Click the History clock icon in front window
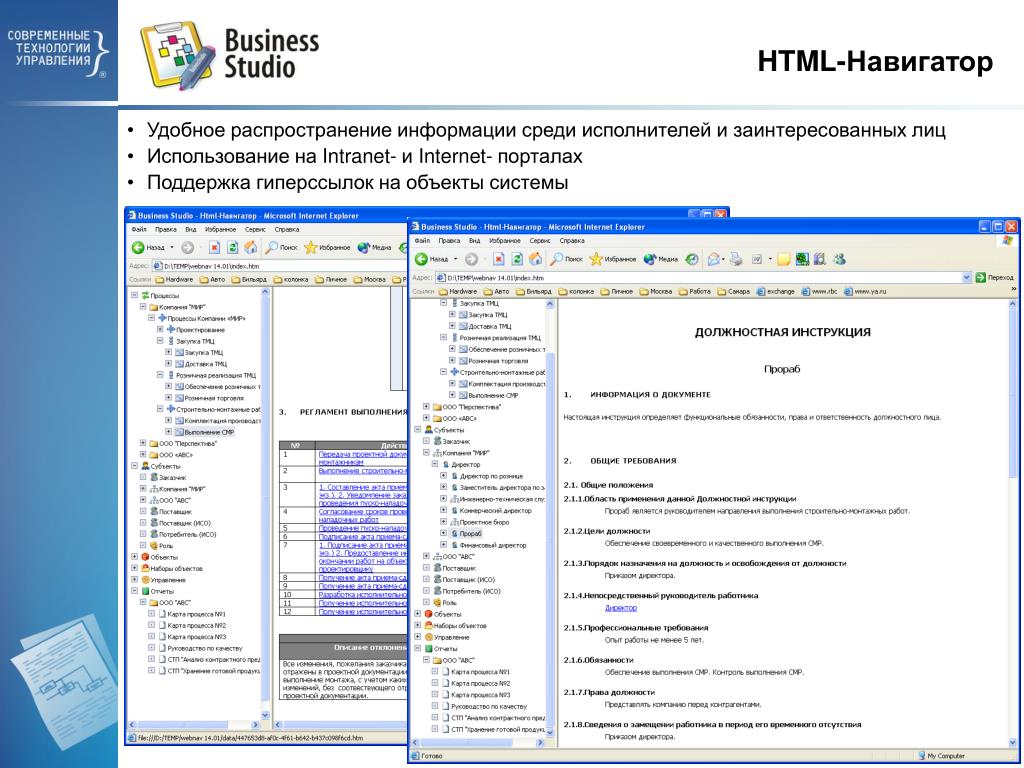The image size is (1024, 768). [x=692, y=259]
